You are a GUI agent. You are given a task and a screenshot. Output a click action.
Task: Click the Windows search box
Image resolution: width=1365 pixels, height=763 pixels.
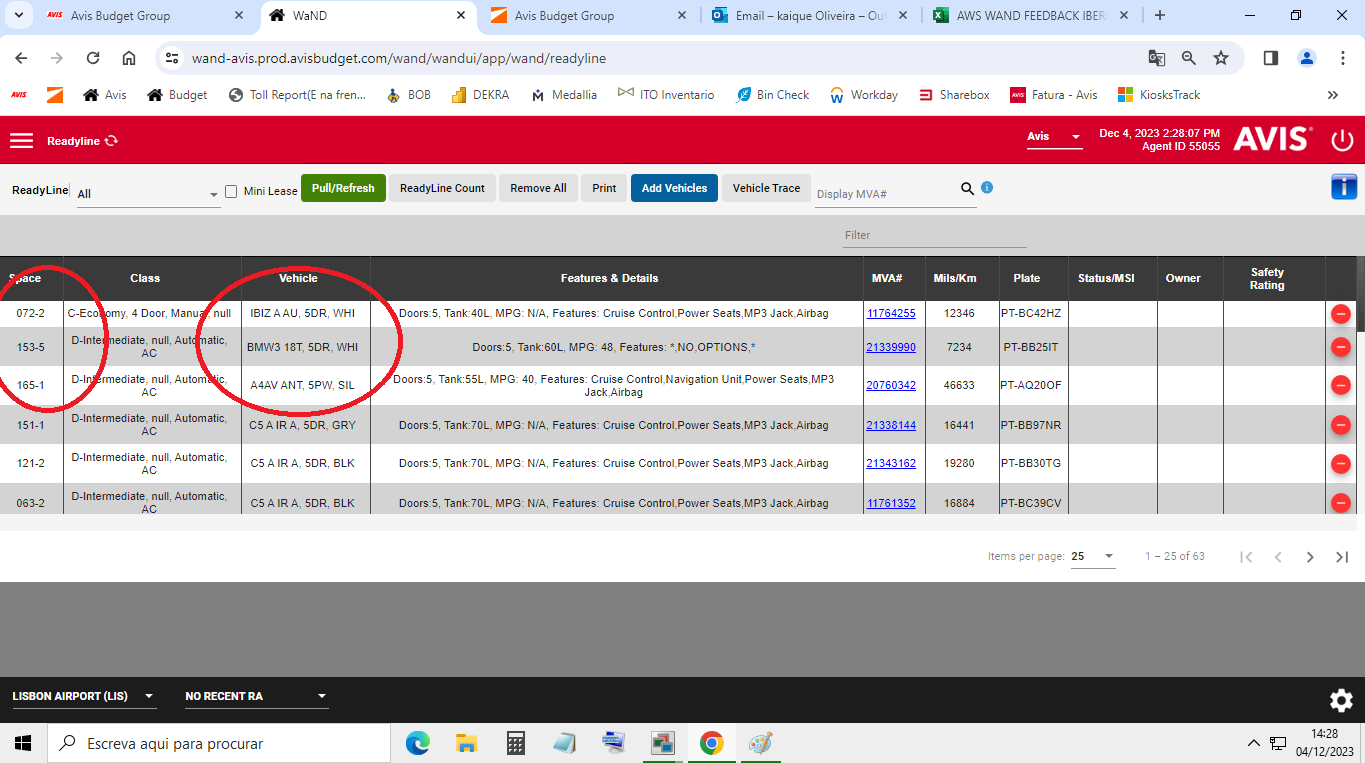pyautogui.click(x=218, y=743)
